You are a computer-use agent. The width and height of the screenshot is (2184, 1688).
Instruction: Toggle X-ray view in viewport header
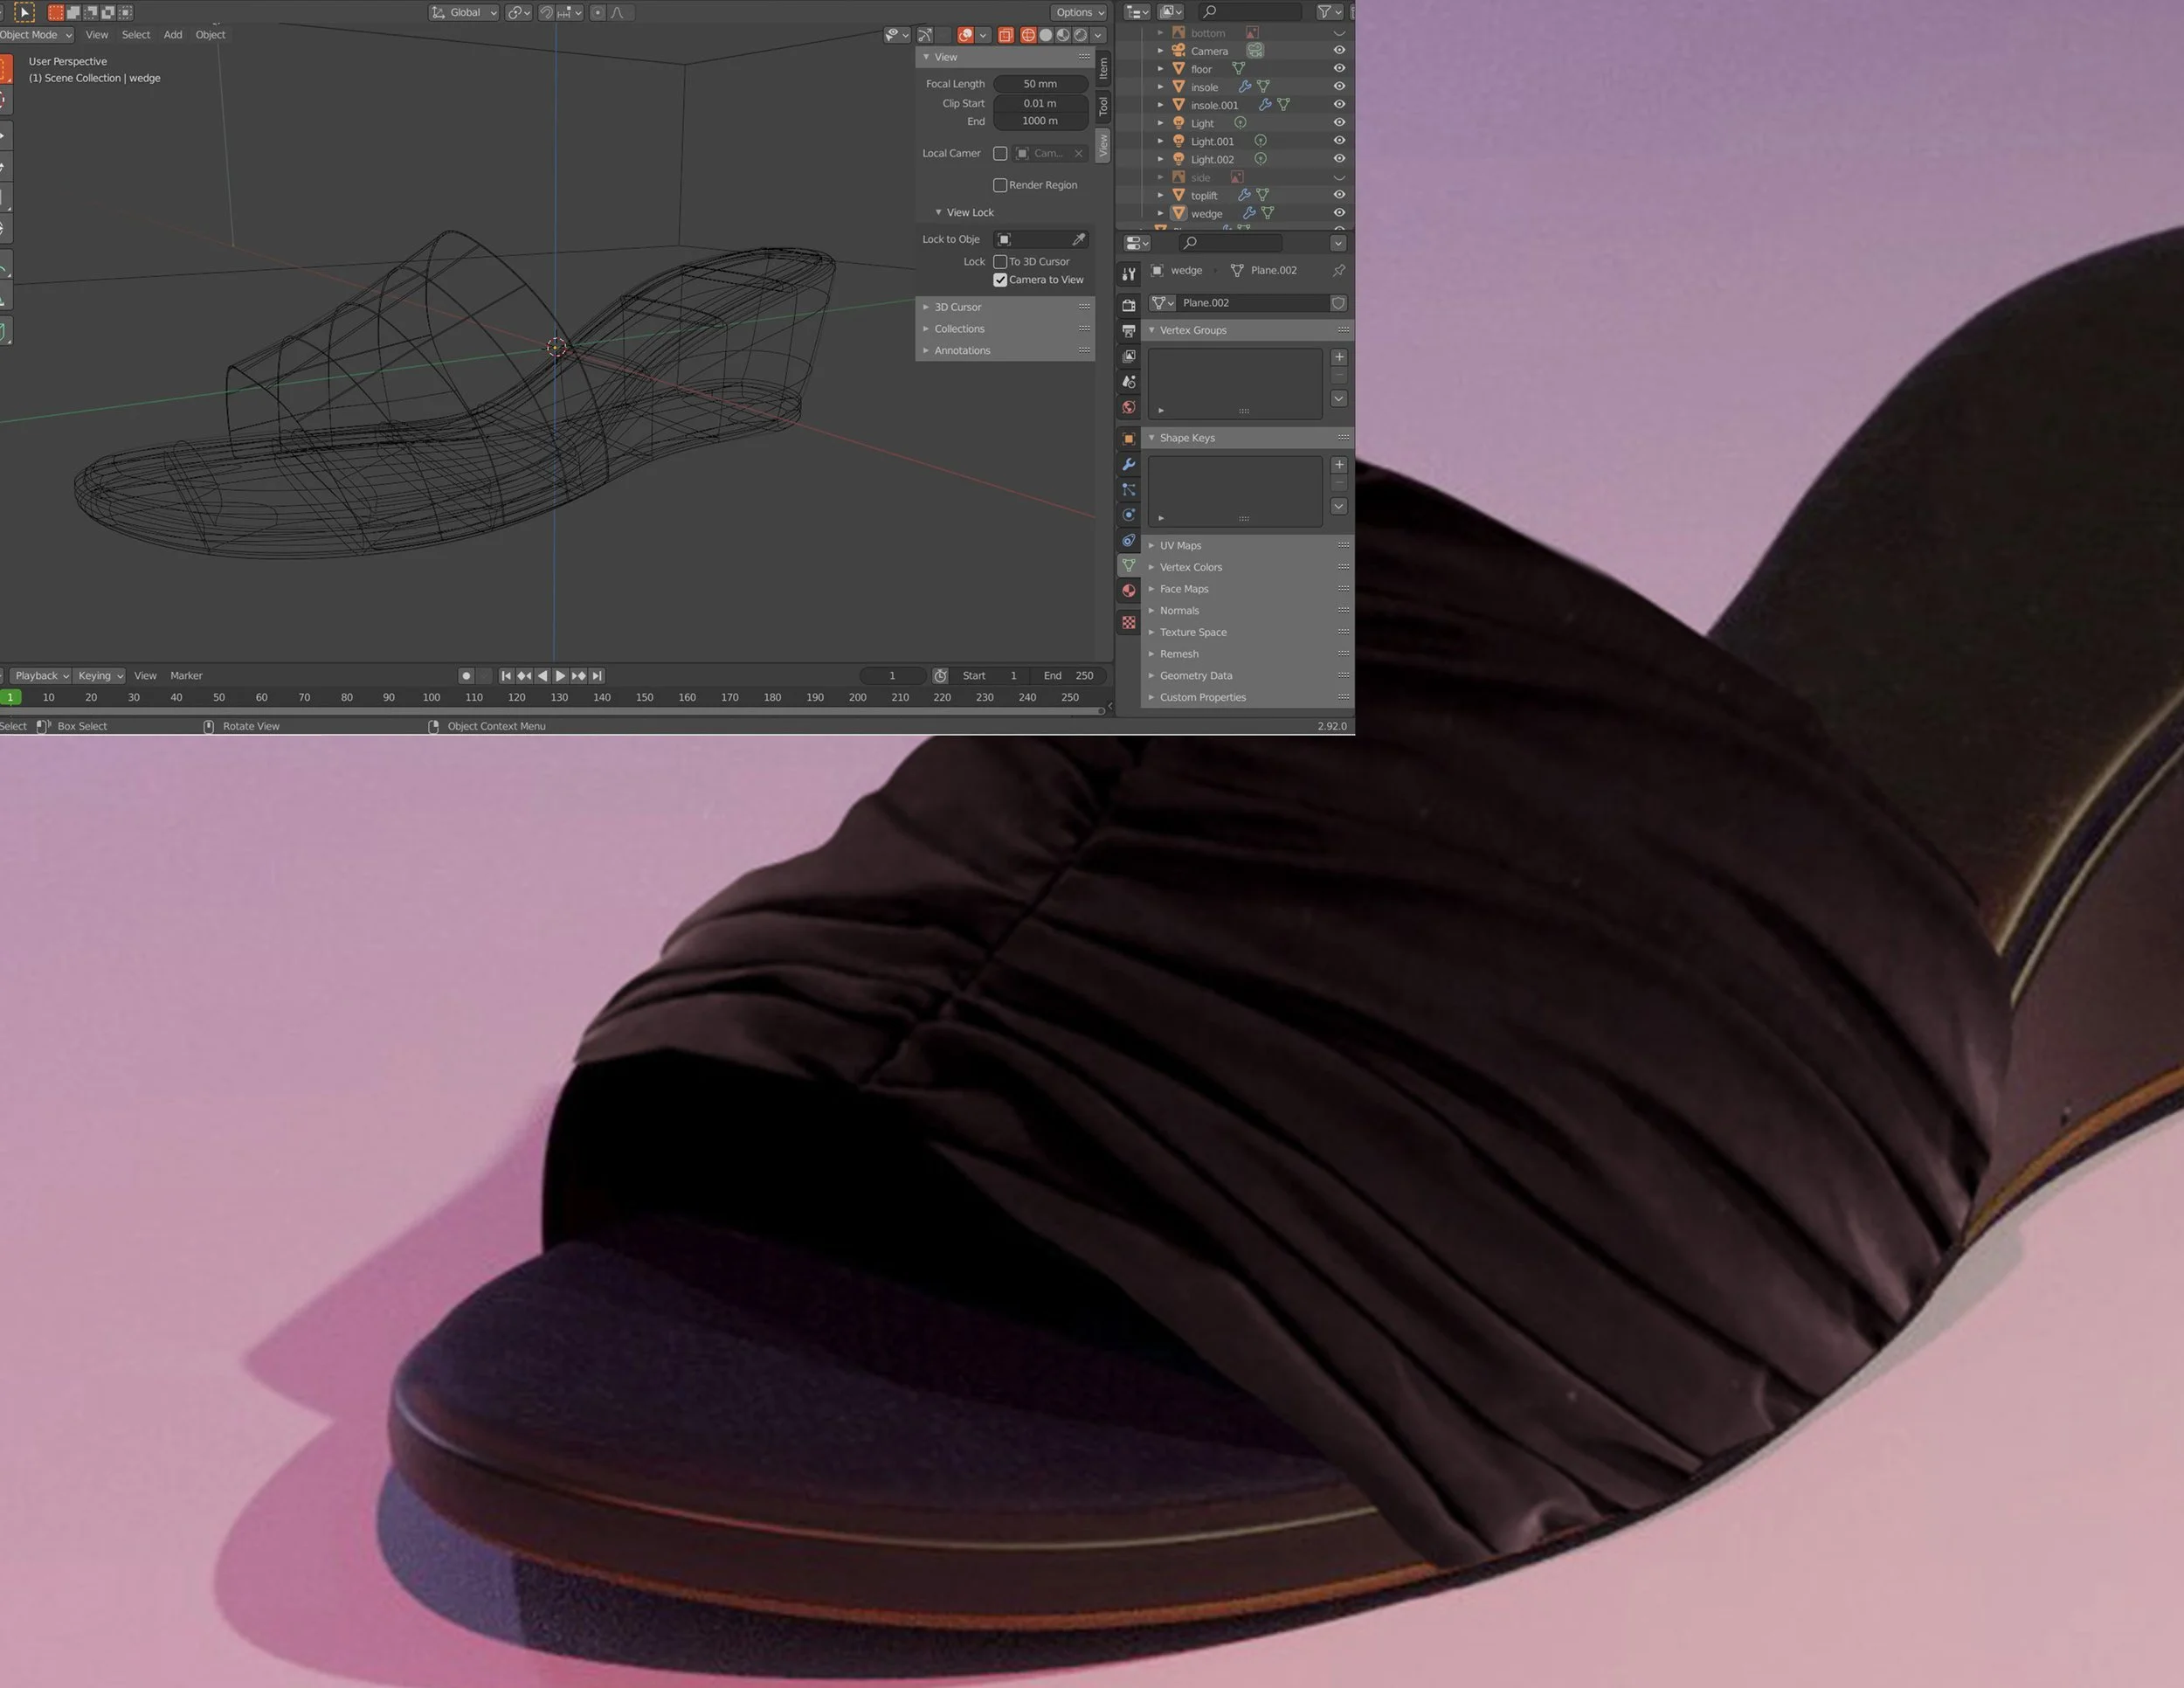[x=1005, y=35]
